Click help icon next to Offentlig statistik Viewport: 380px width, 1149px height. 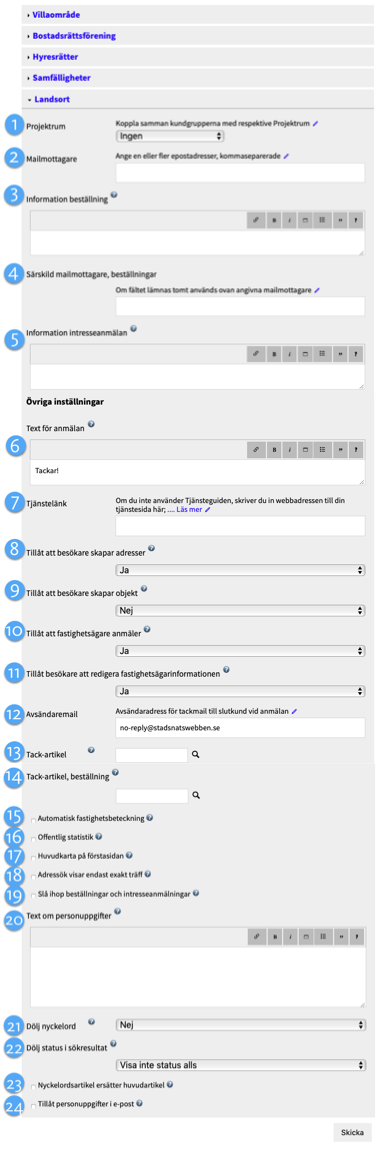point(98,836)
